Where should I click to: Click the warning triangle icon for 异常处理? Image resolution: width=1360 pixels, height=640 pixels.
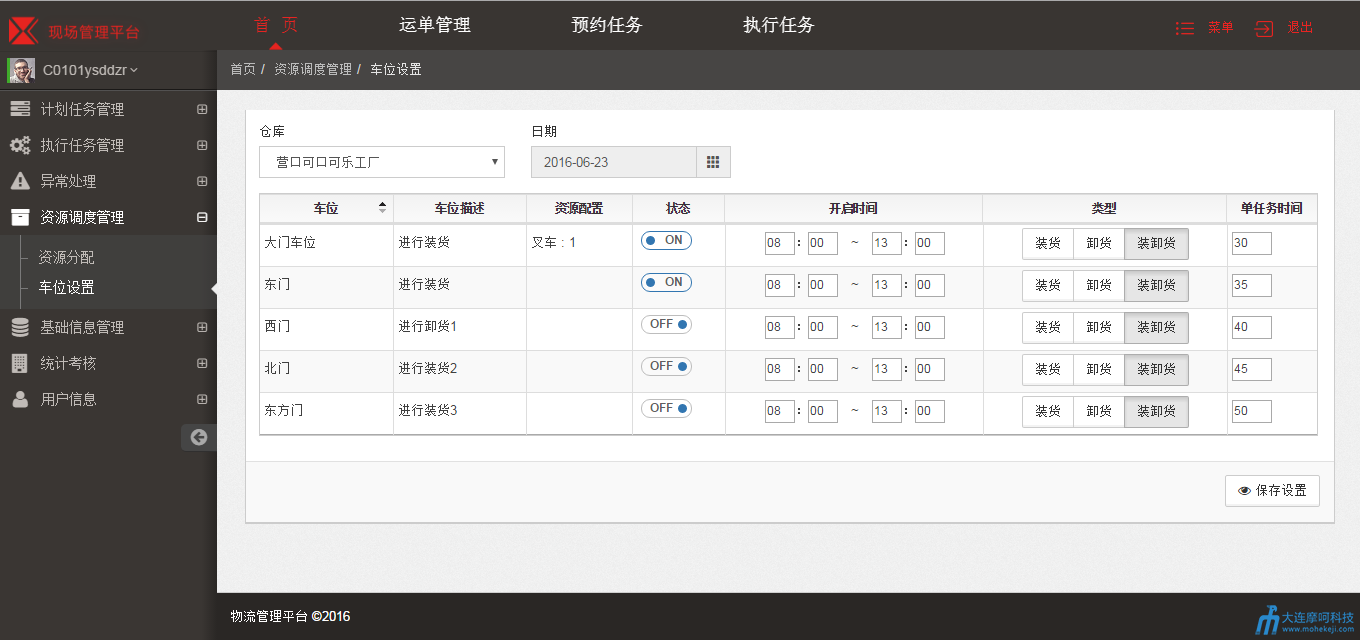(x=20, y=181)
